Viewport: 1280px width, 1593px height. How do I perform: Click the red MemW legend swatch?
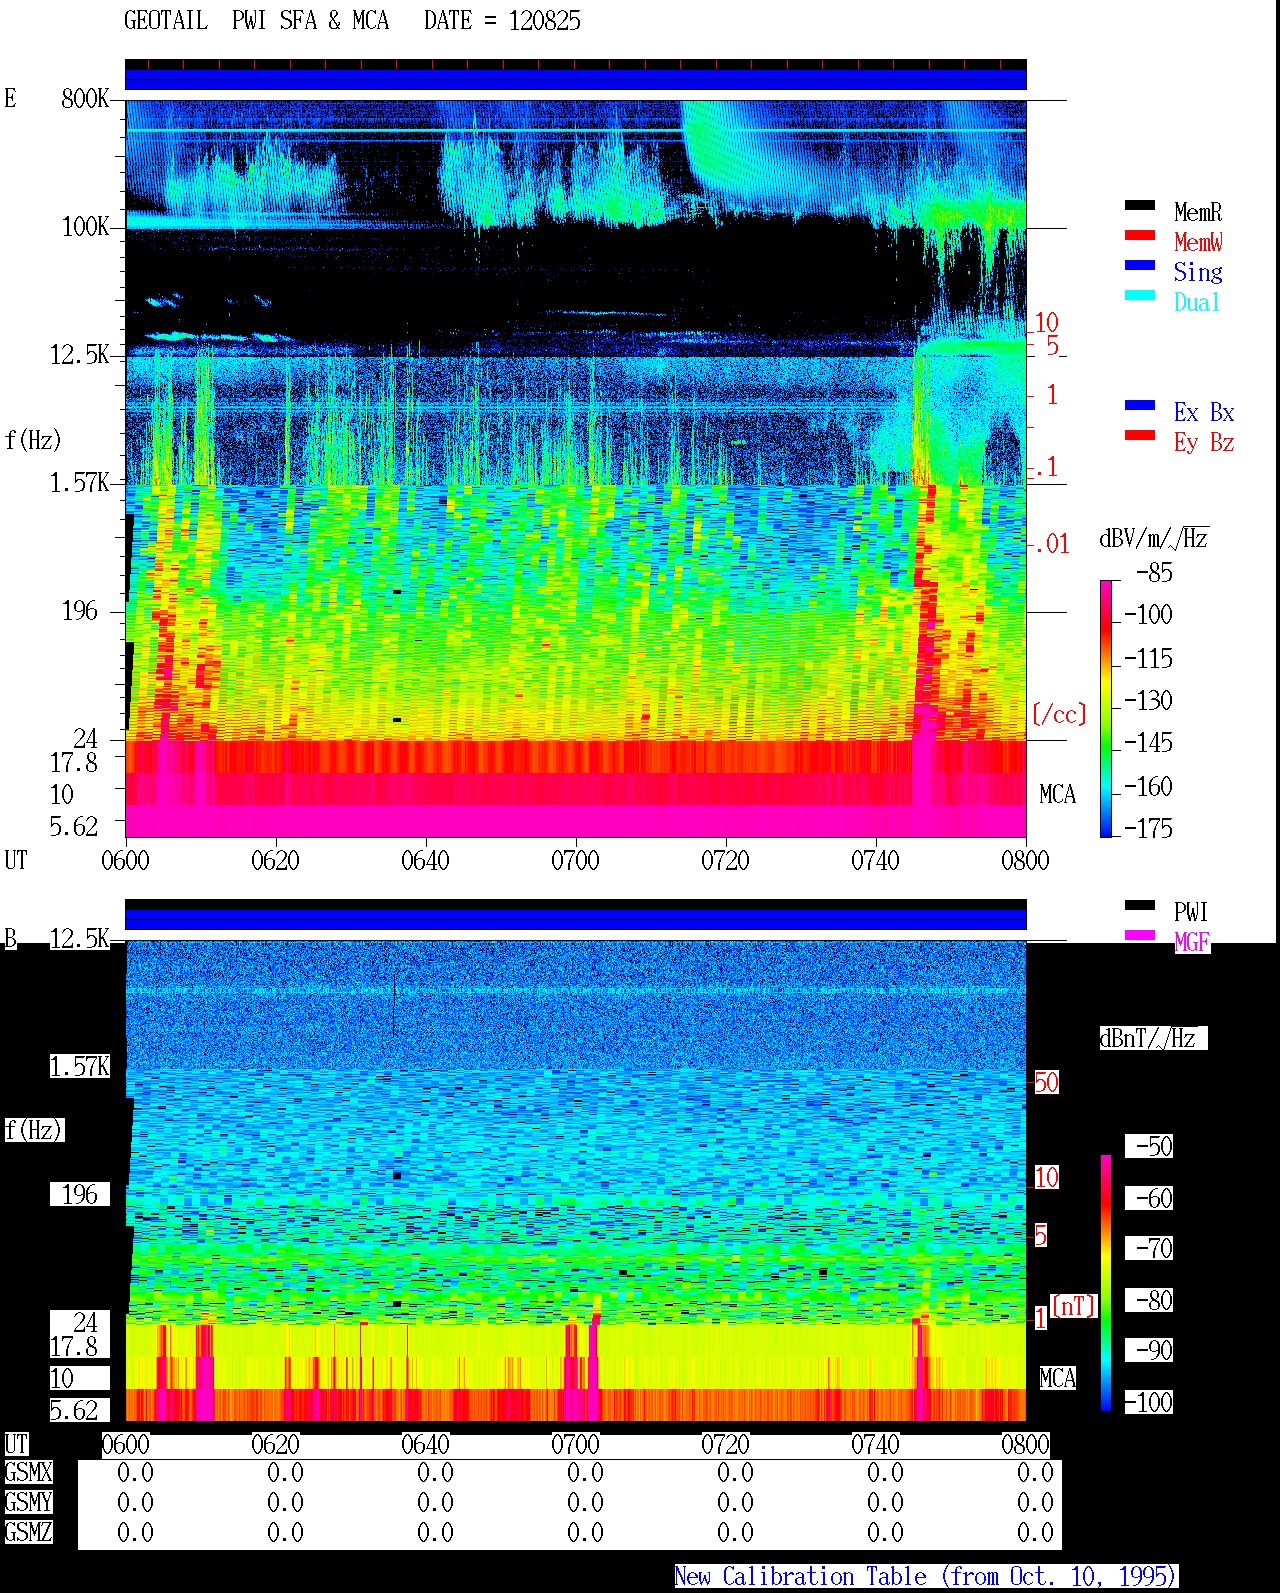click(x=1140, y=236)
